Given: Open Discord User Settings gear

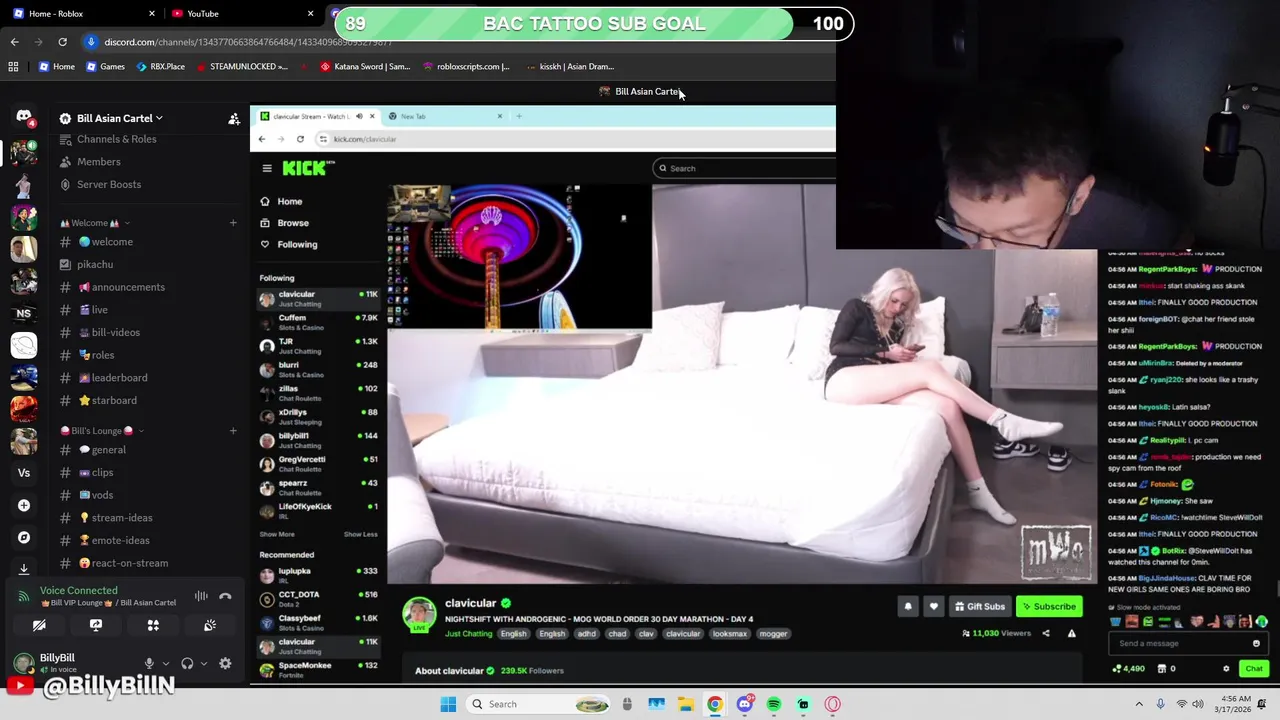Looking at the screenshot, I should click(x=225, y=663).
